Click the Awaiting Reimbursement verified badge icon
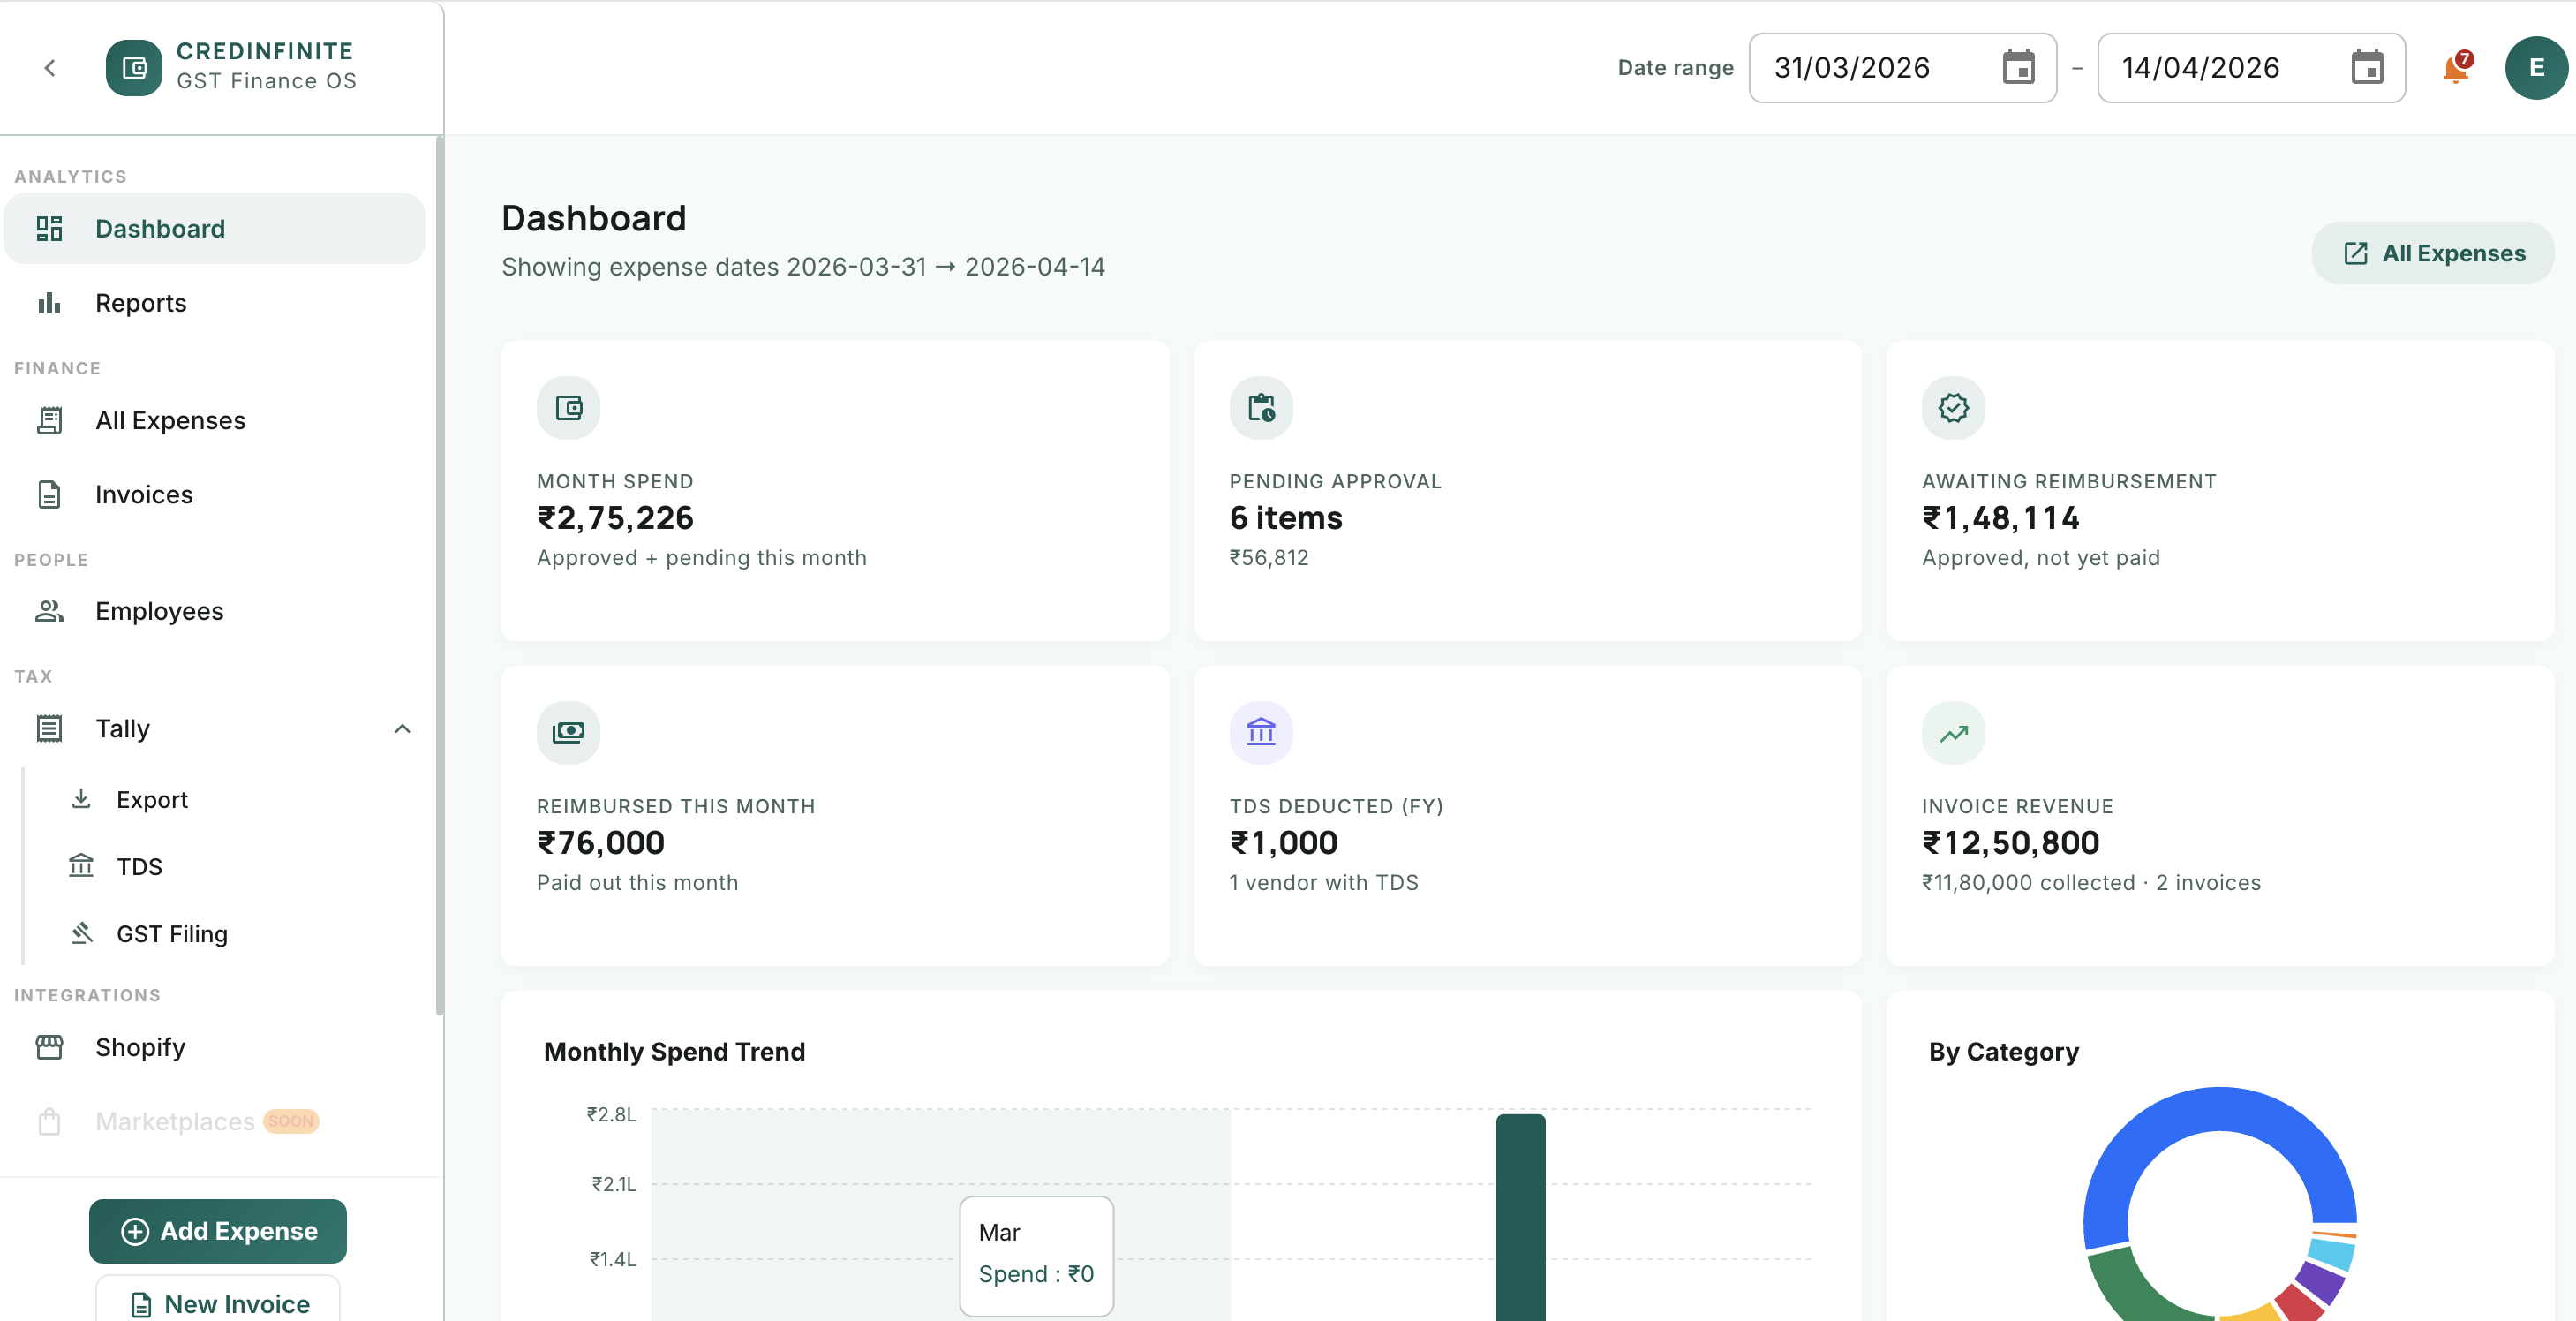 1953,408
